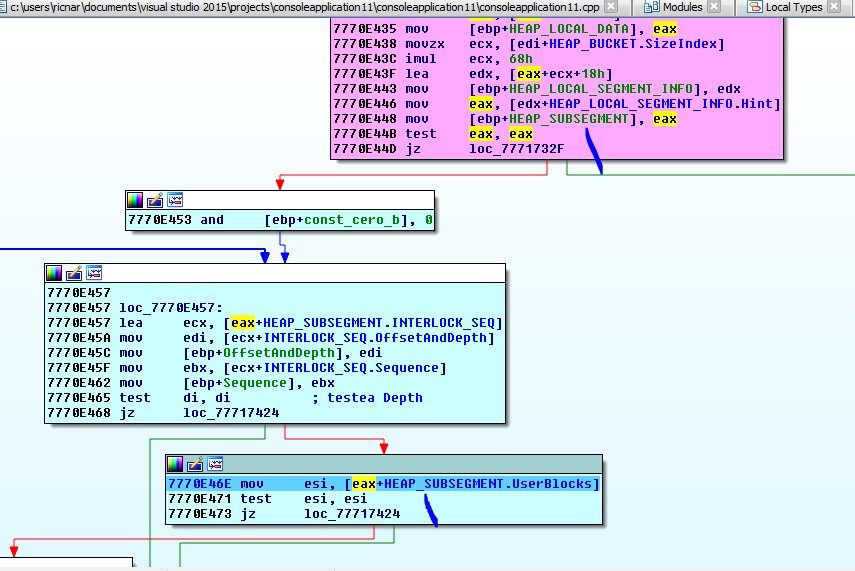
Task: Click graph view icon on the 7770E453 node
Action: pos(175,200)
